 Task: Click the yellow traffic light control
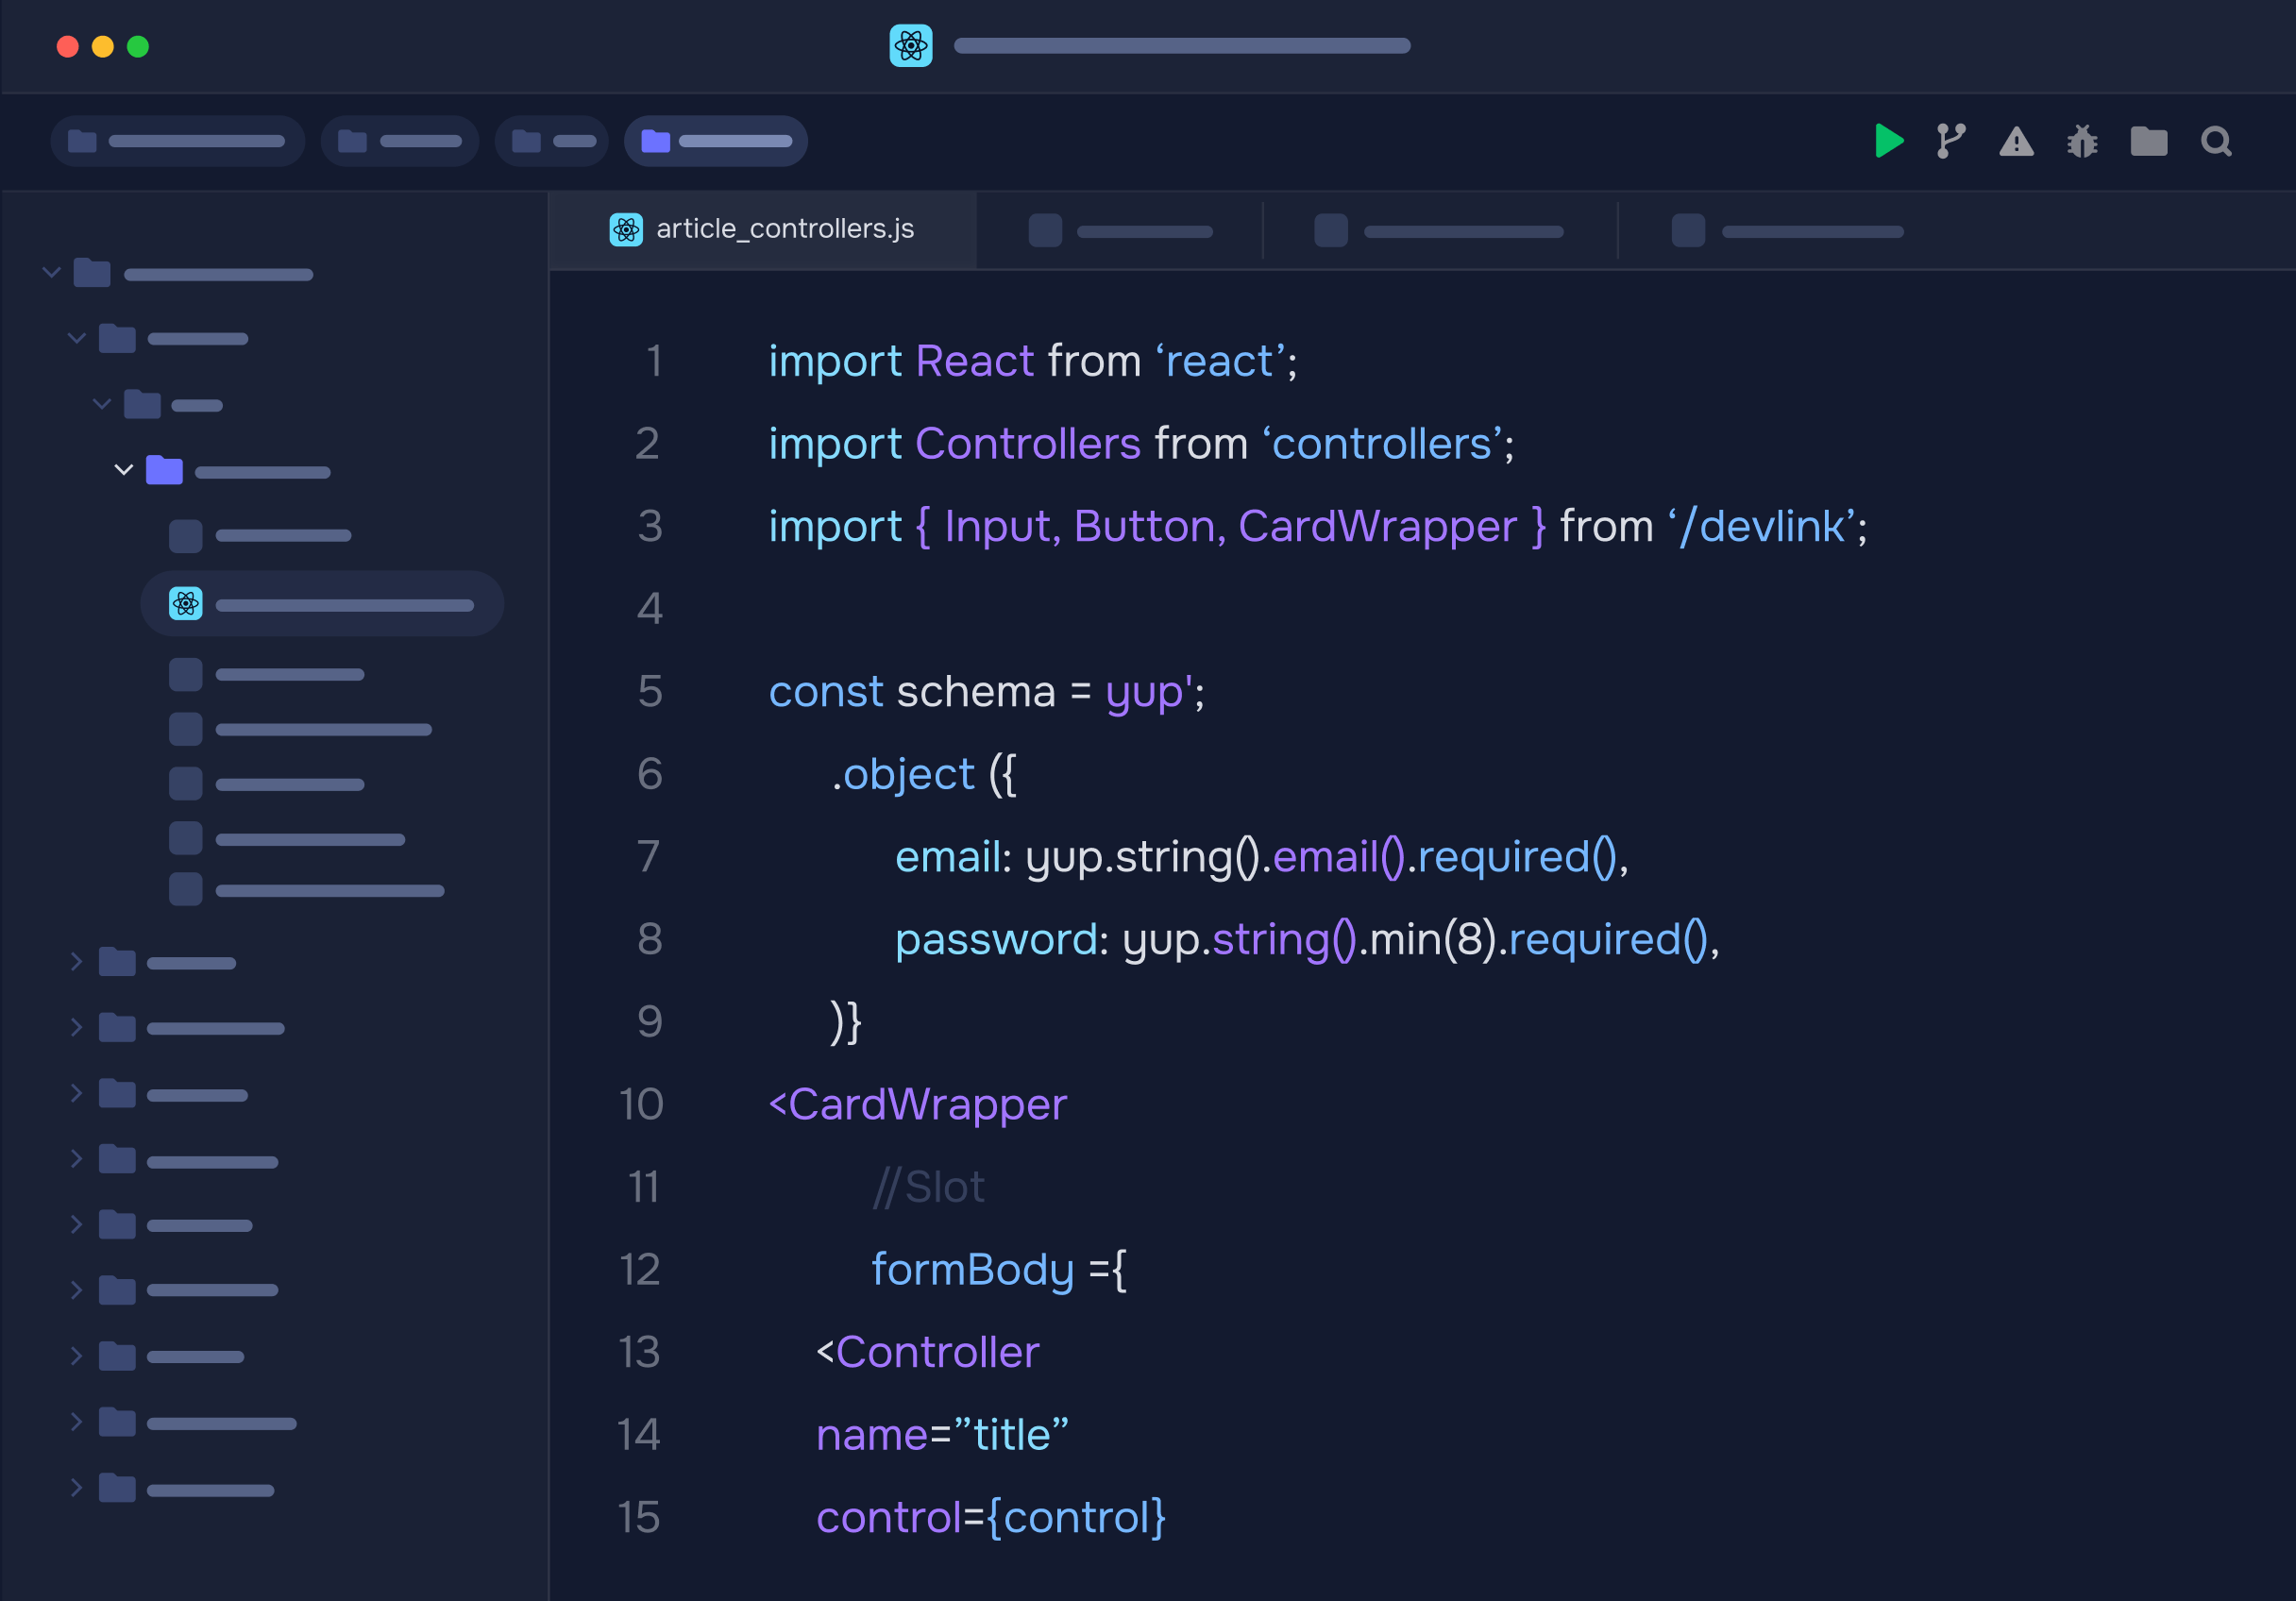[x=103, y=46]
